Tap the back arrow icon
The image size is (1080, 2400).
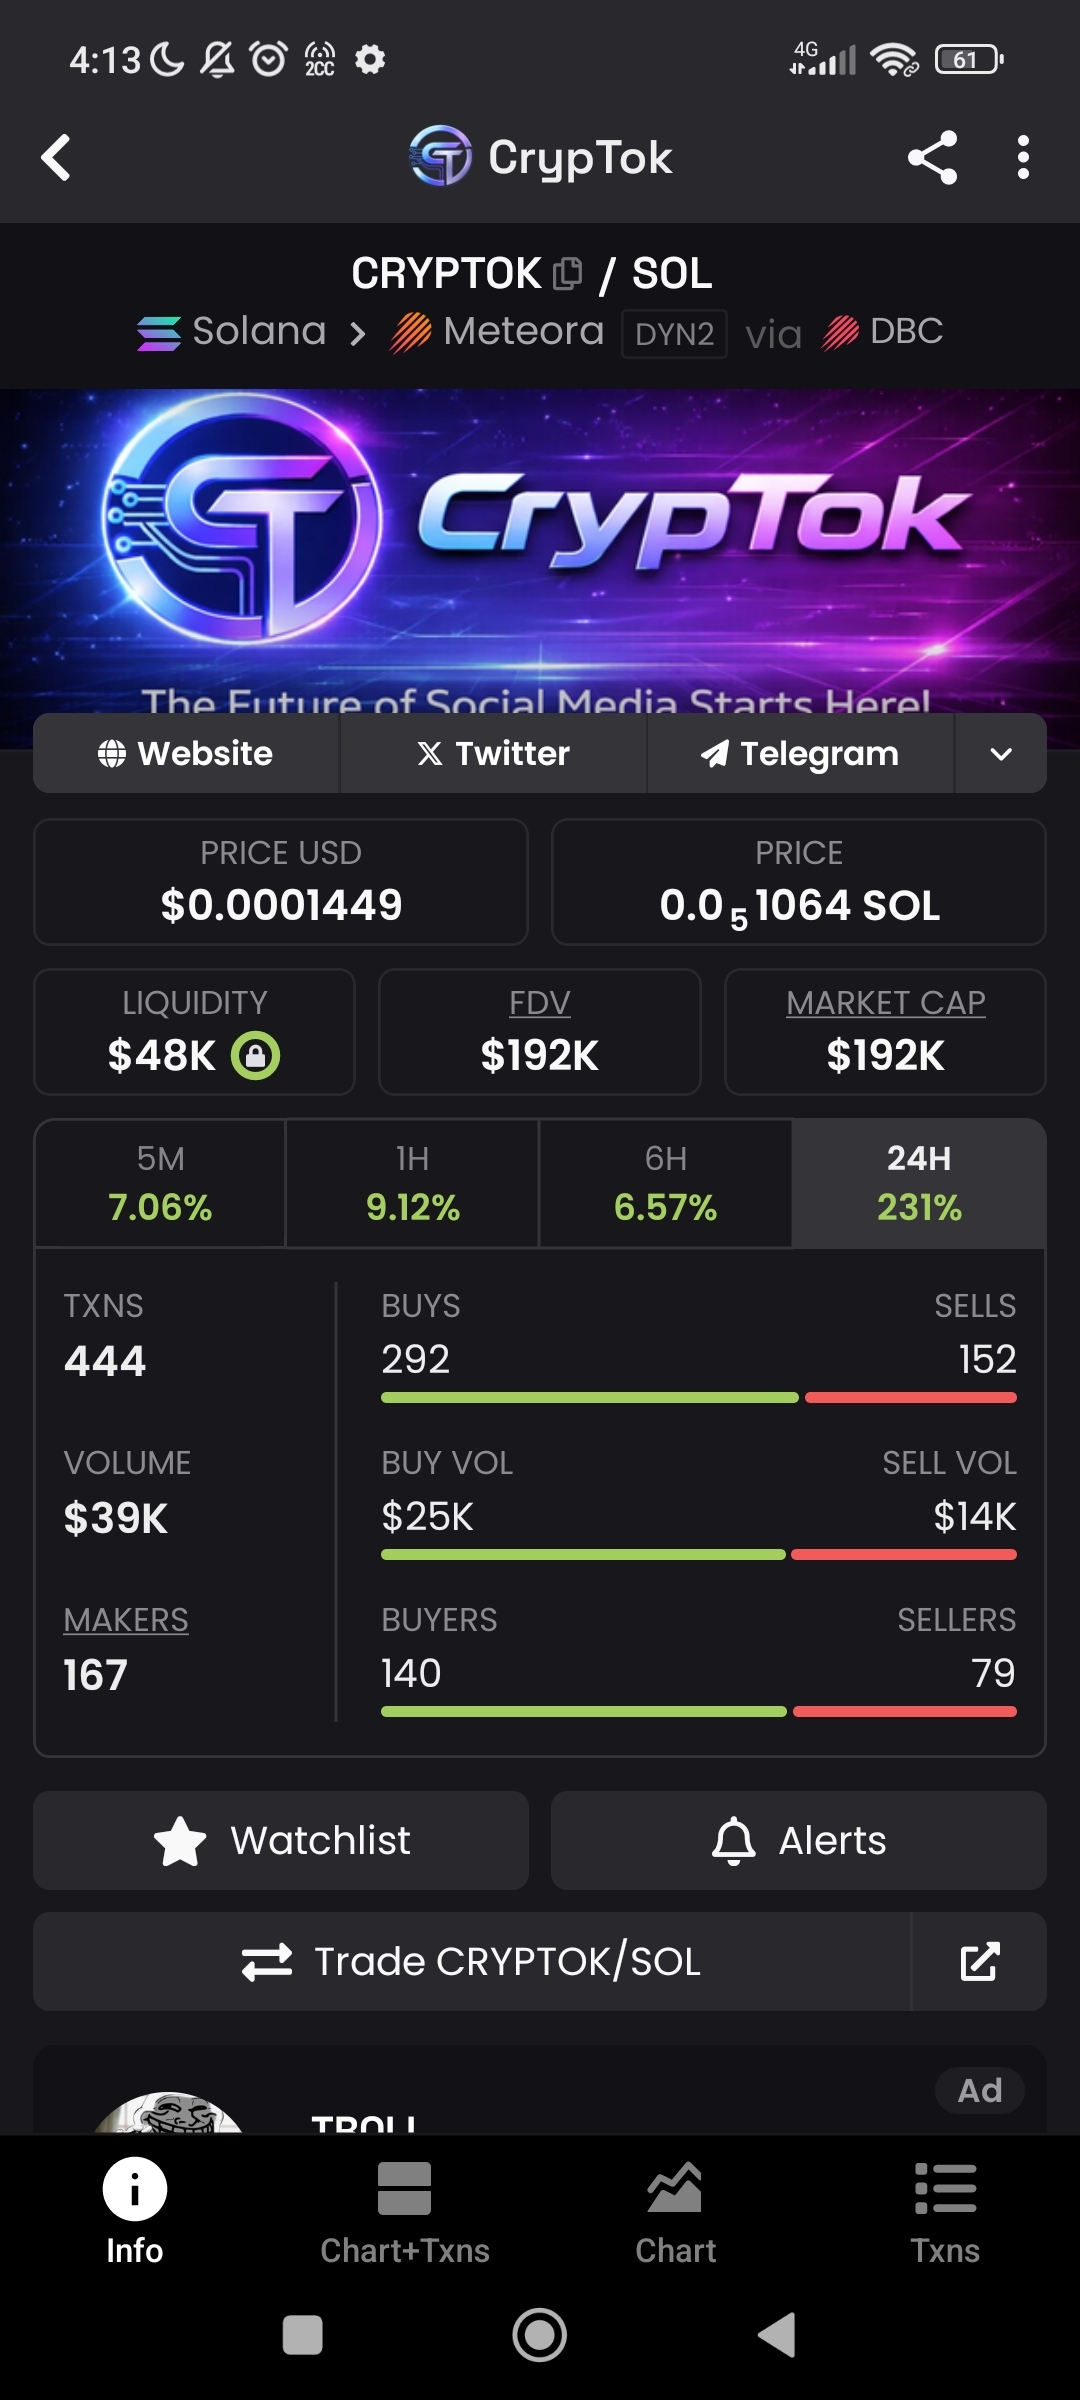(57, 158)
